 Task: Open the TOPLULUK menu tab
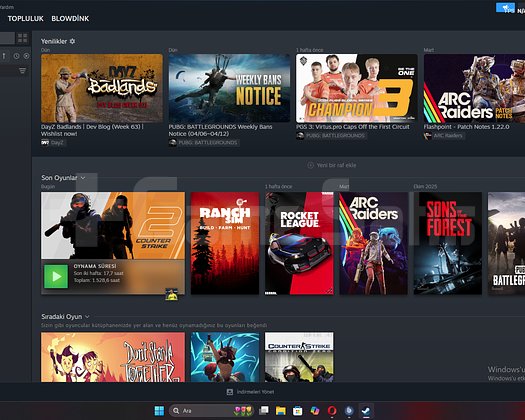[26, 19]
